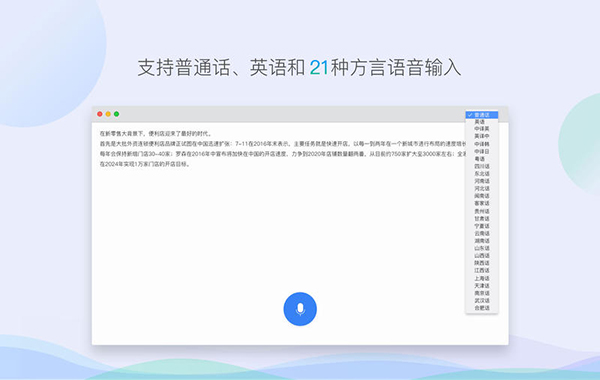
Task: Choose 南京话 dialect
Action: click(482, 293)
